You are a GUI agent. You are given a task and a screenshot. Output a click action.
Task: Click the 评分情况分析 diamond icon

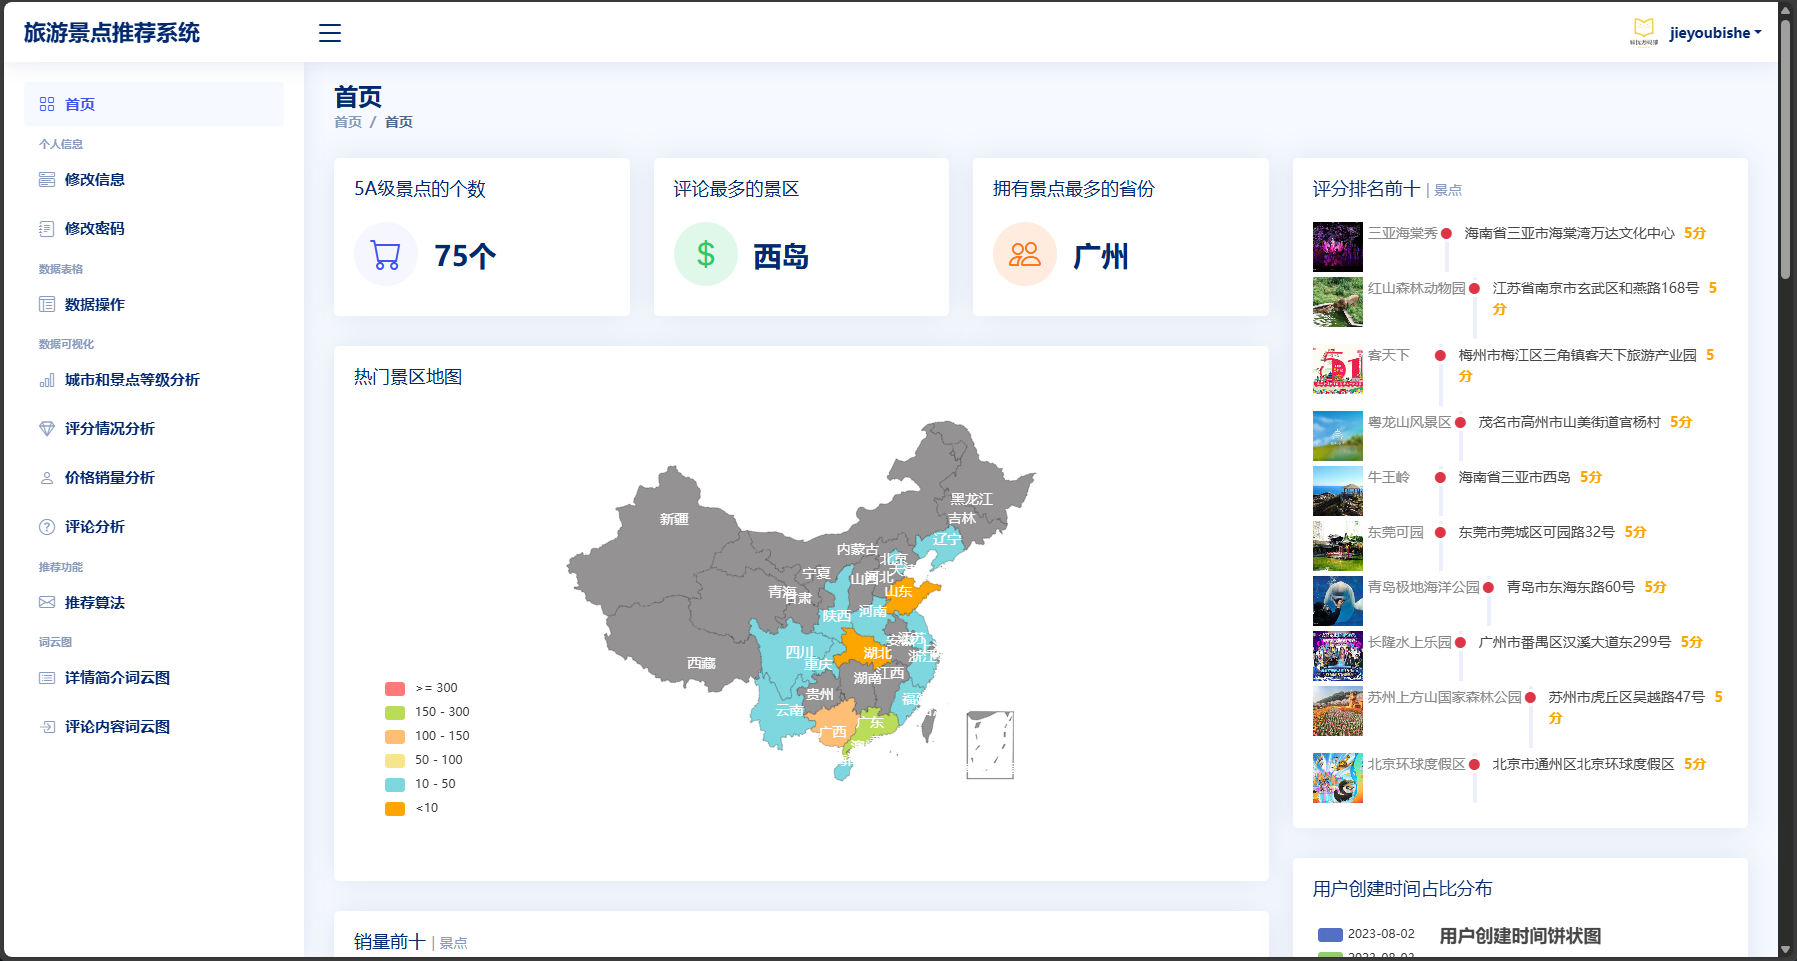pyautogui.click(x=47, y=429)
